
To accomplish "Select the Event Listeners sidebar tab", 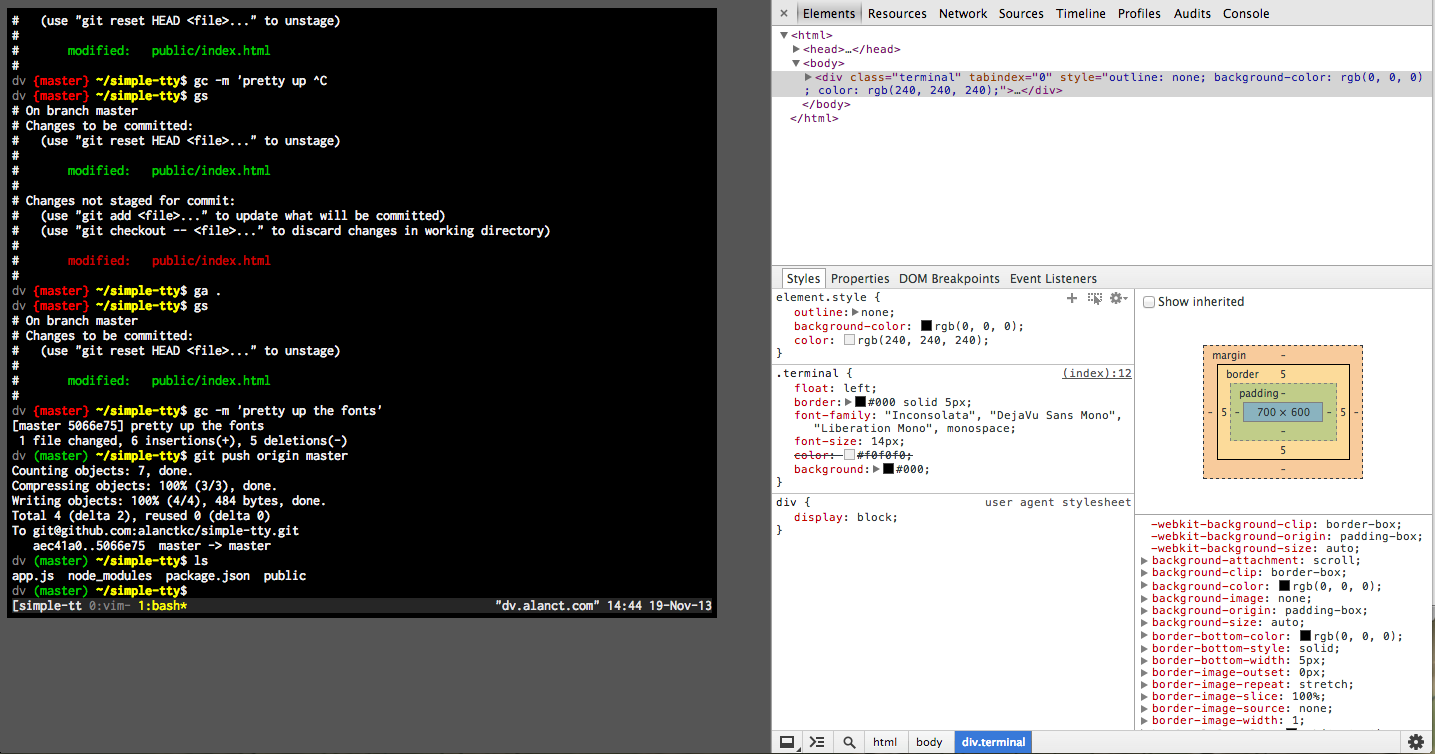I will [x=1053, y=279].
